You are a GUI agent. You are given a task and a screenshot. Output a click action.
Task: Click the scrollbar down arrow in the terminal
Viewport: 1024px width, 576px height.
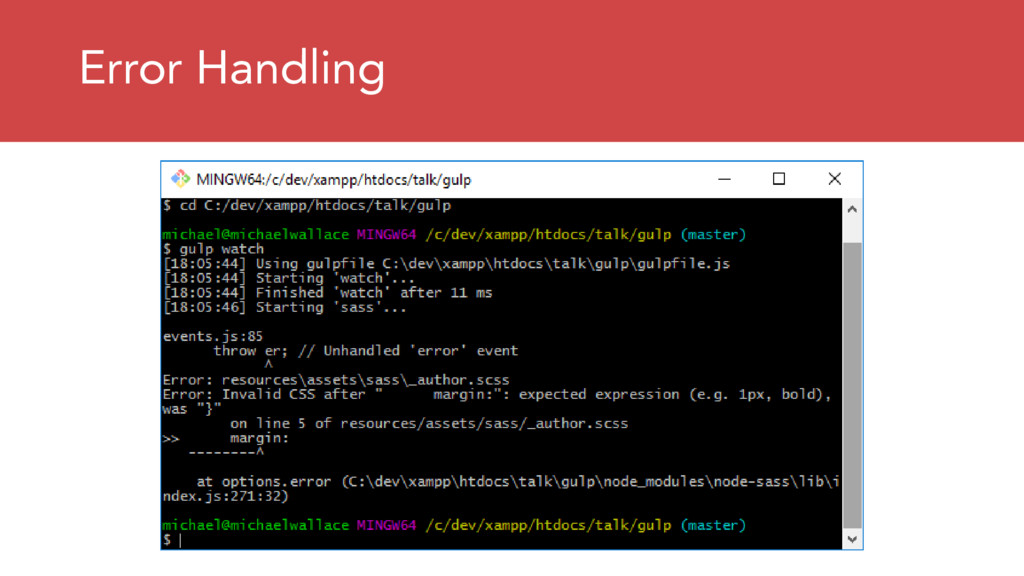pos(852,539)
